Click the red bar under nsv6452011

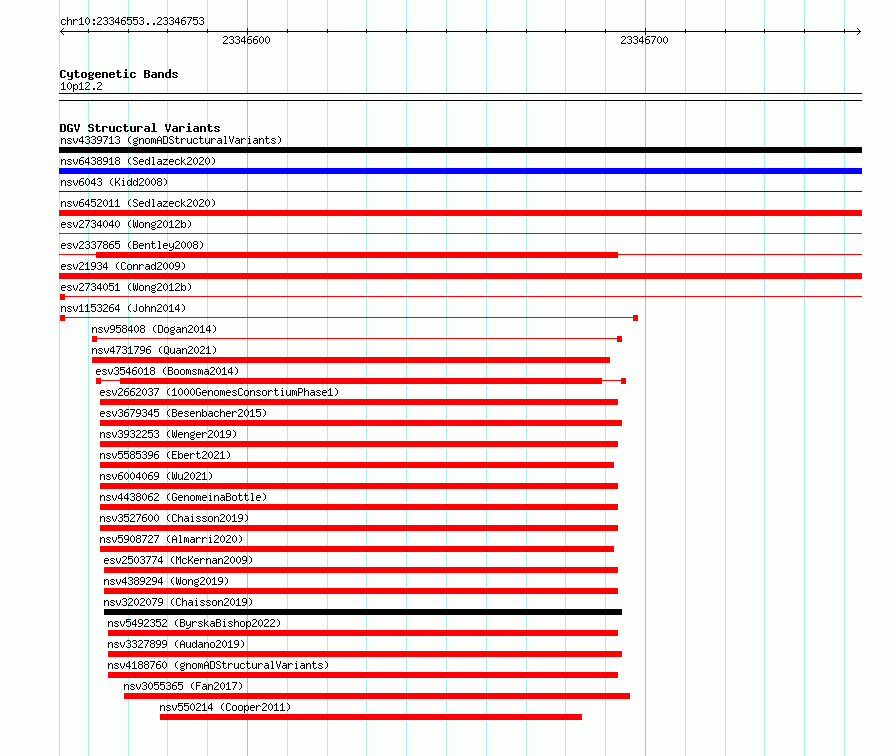[x=460, y=213]
